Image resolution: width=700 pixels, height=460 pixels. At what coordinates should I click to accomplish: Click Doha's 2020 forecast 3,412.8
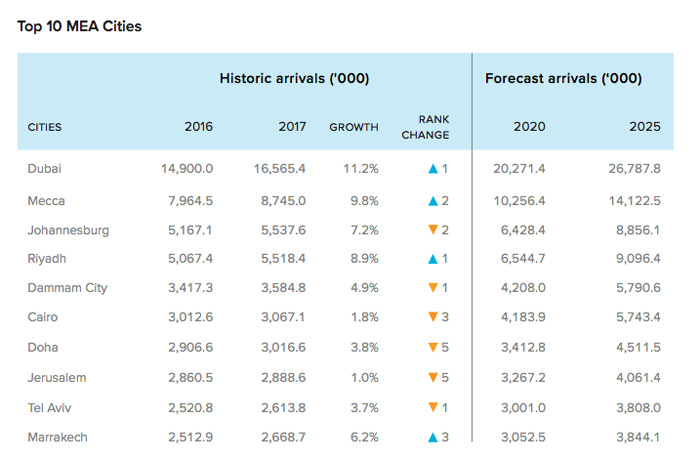pyautogui.click(x=523, y=347)
